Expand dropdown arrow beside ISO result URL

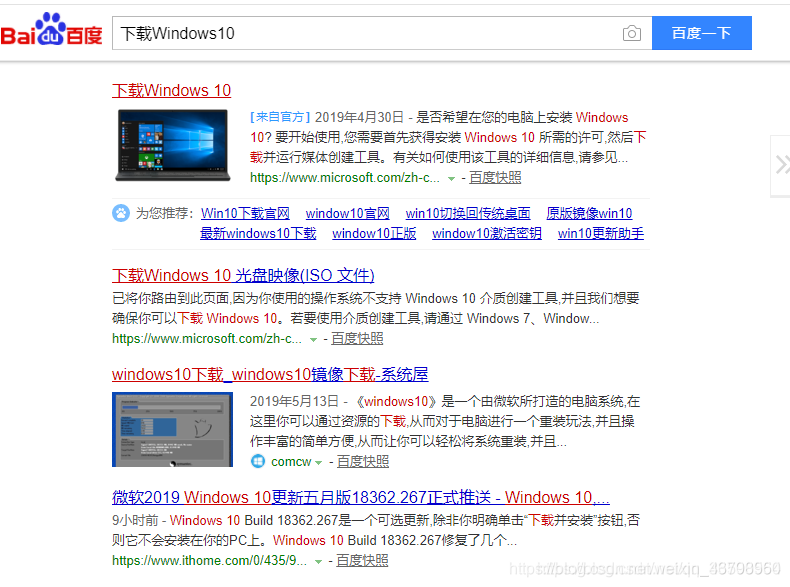coord(313,340)
